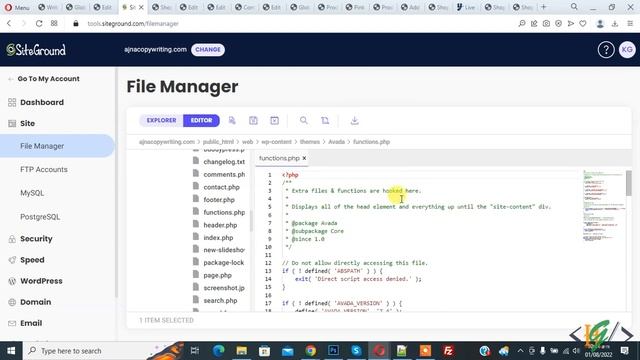
Task: Switch to EXPLORER view
Action: (x=161, y=120)
